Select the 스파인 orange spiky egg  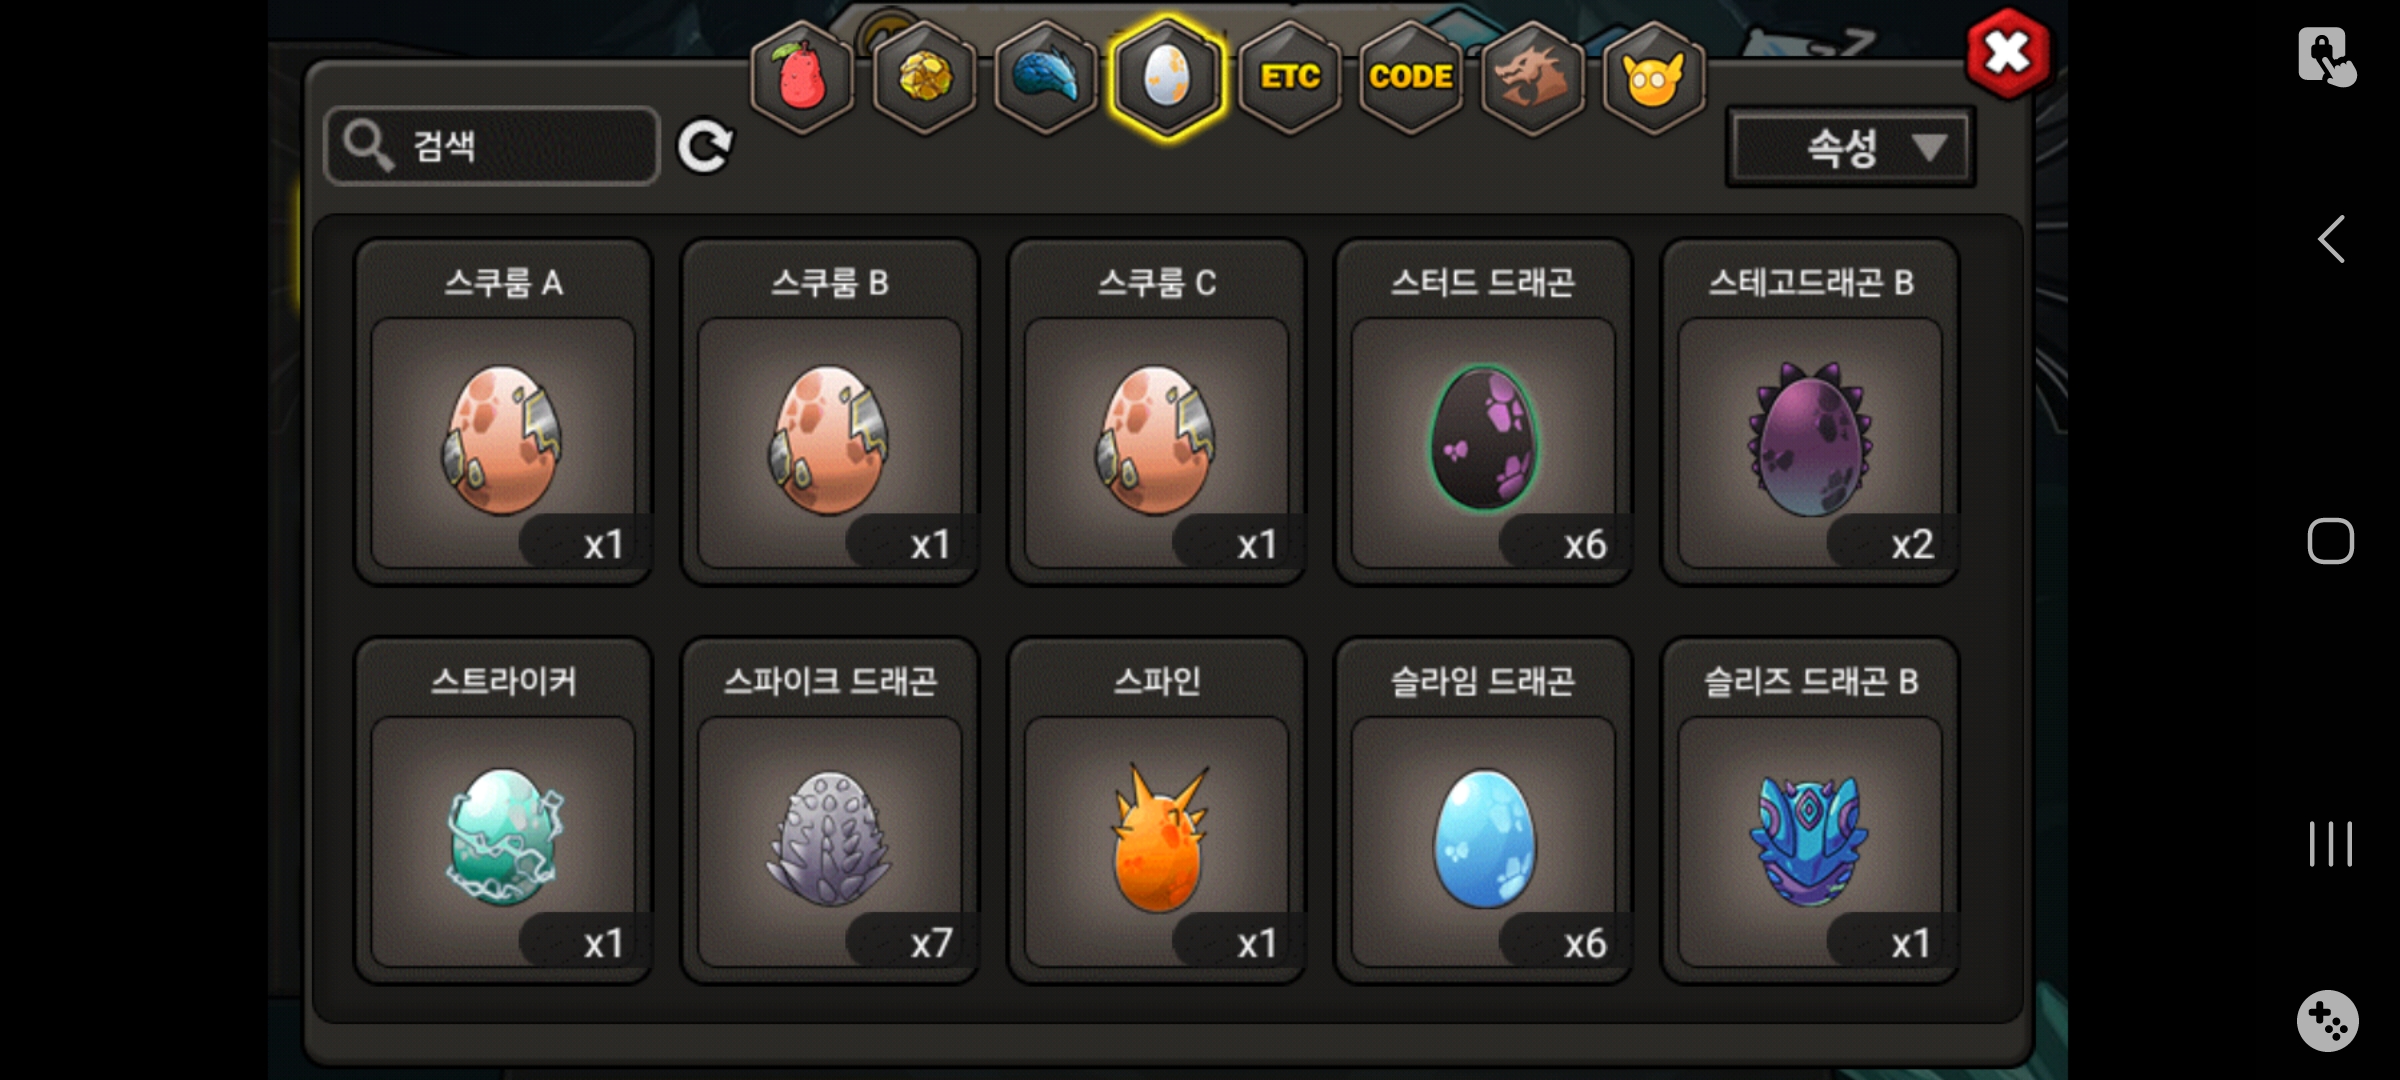pos(1157,810)
